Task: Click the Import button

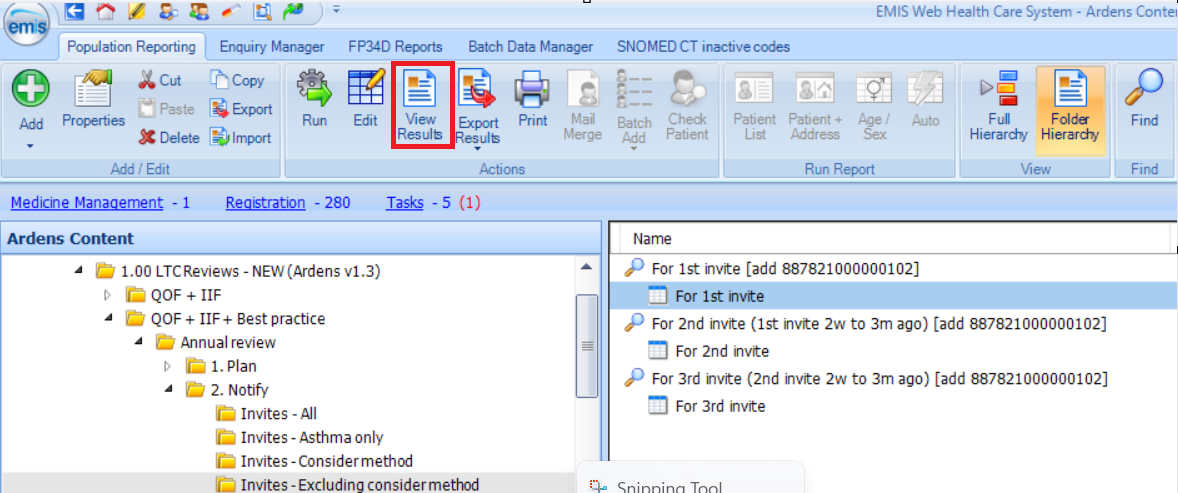Action: pos(241,138)
